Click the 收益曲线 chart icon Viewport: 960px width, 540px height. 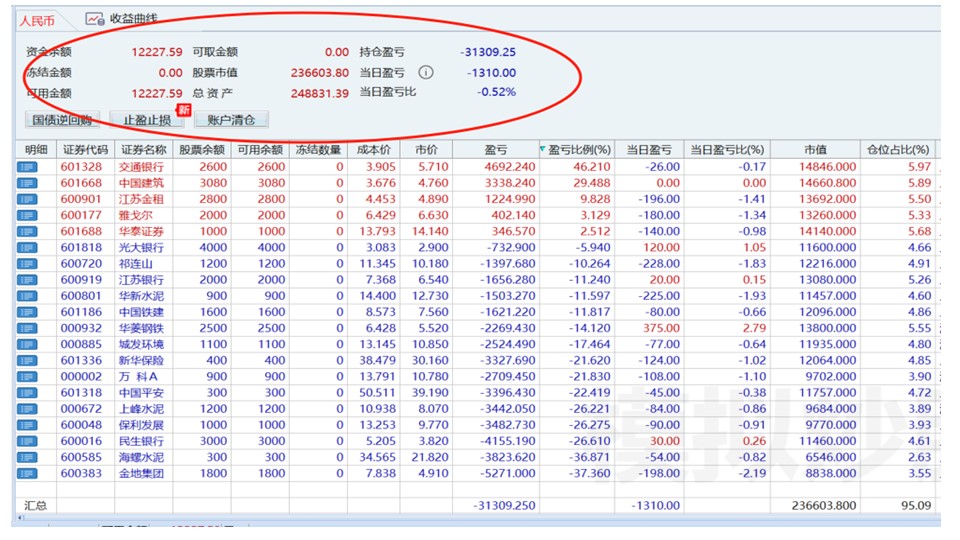click(95, 19)
